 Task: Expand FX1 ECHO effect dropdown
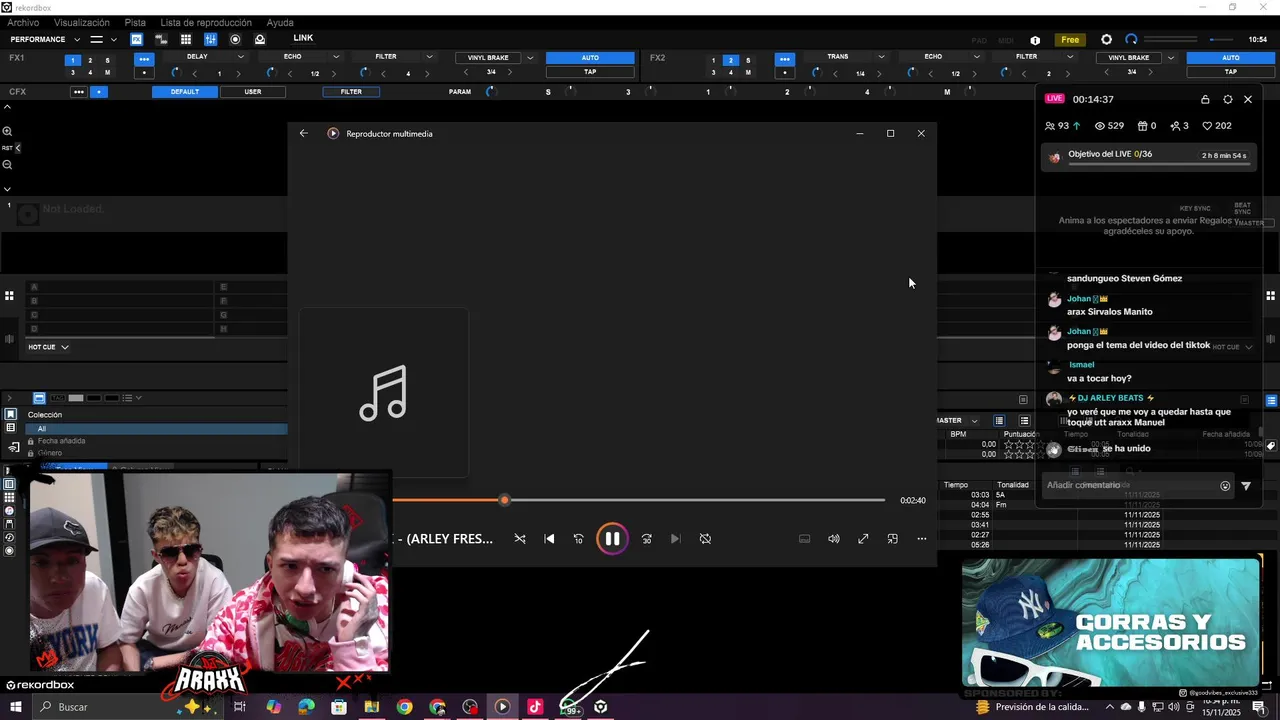[336, 57]
